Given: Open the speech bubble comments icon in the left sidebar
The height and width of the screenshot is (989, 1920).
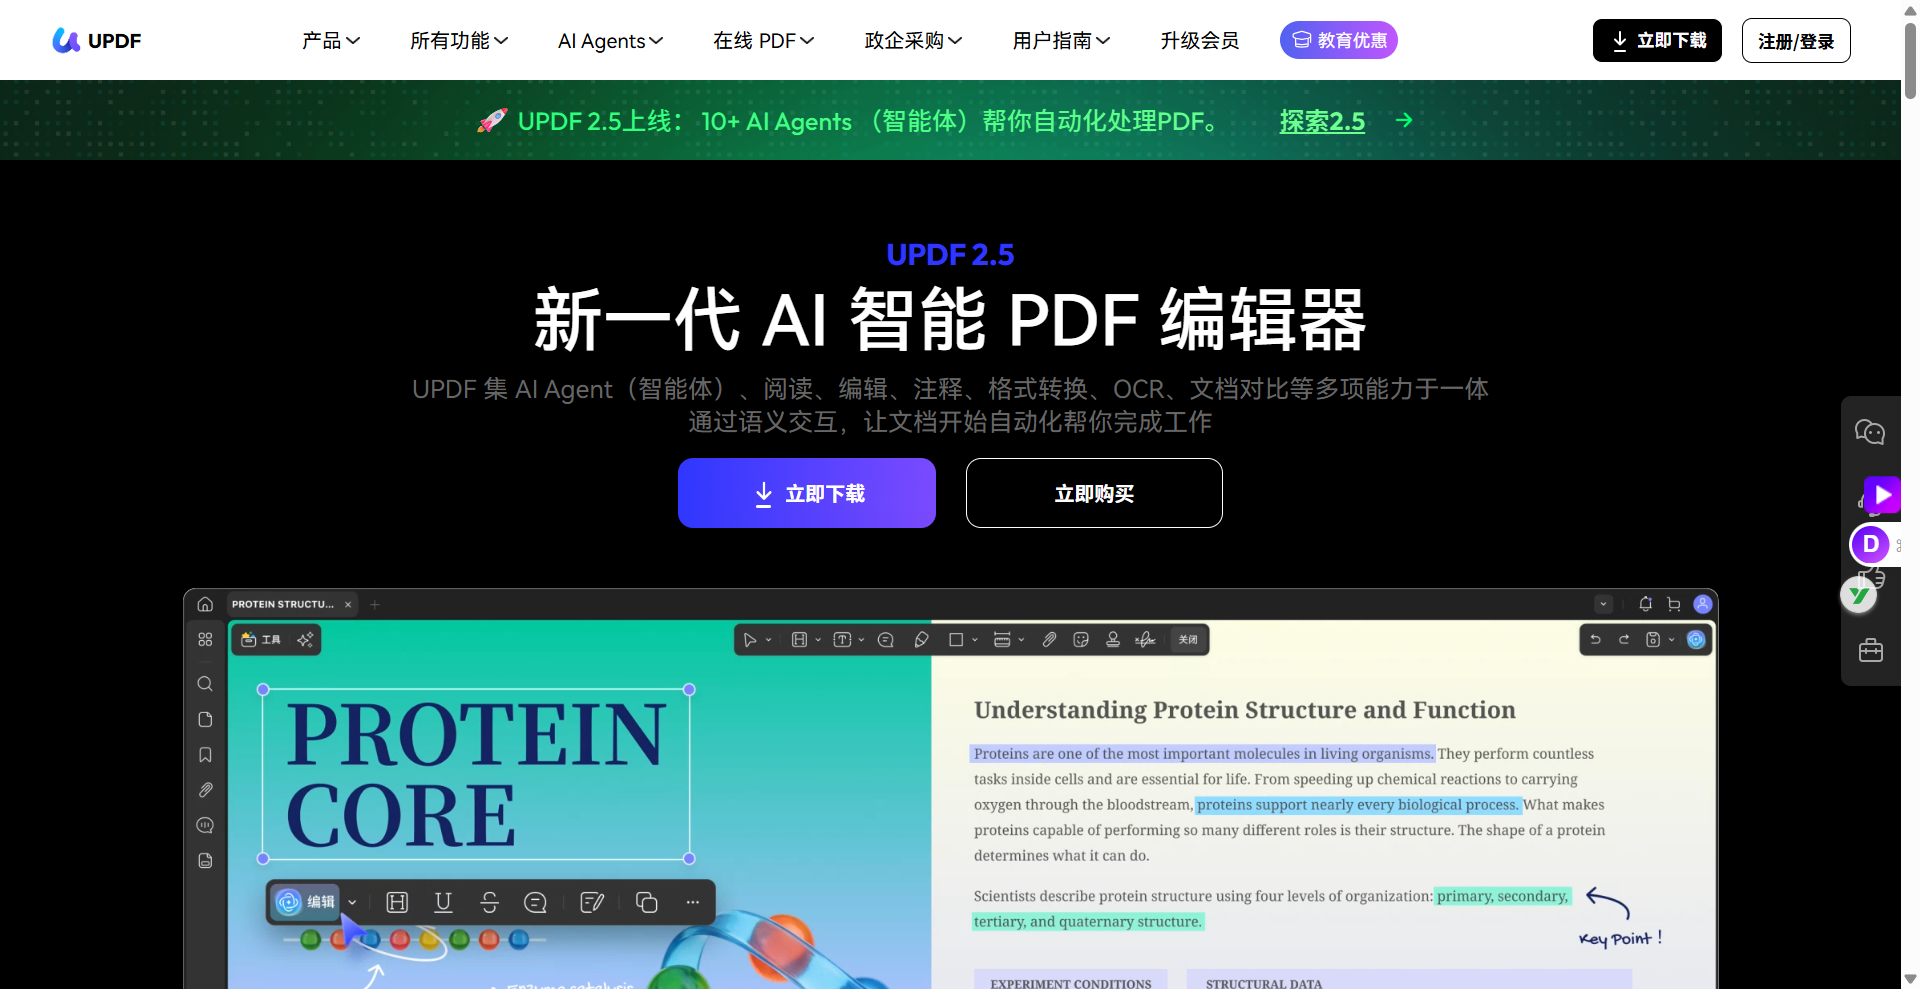Looking at the screenshot, I should click(x=205, y=825).
